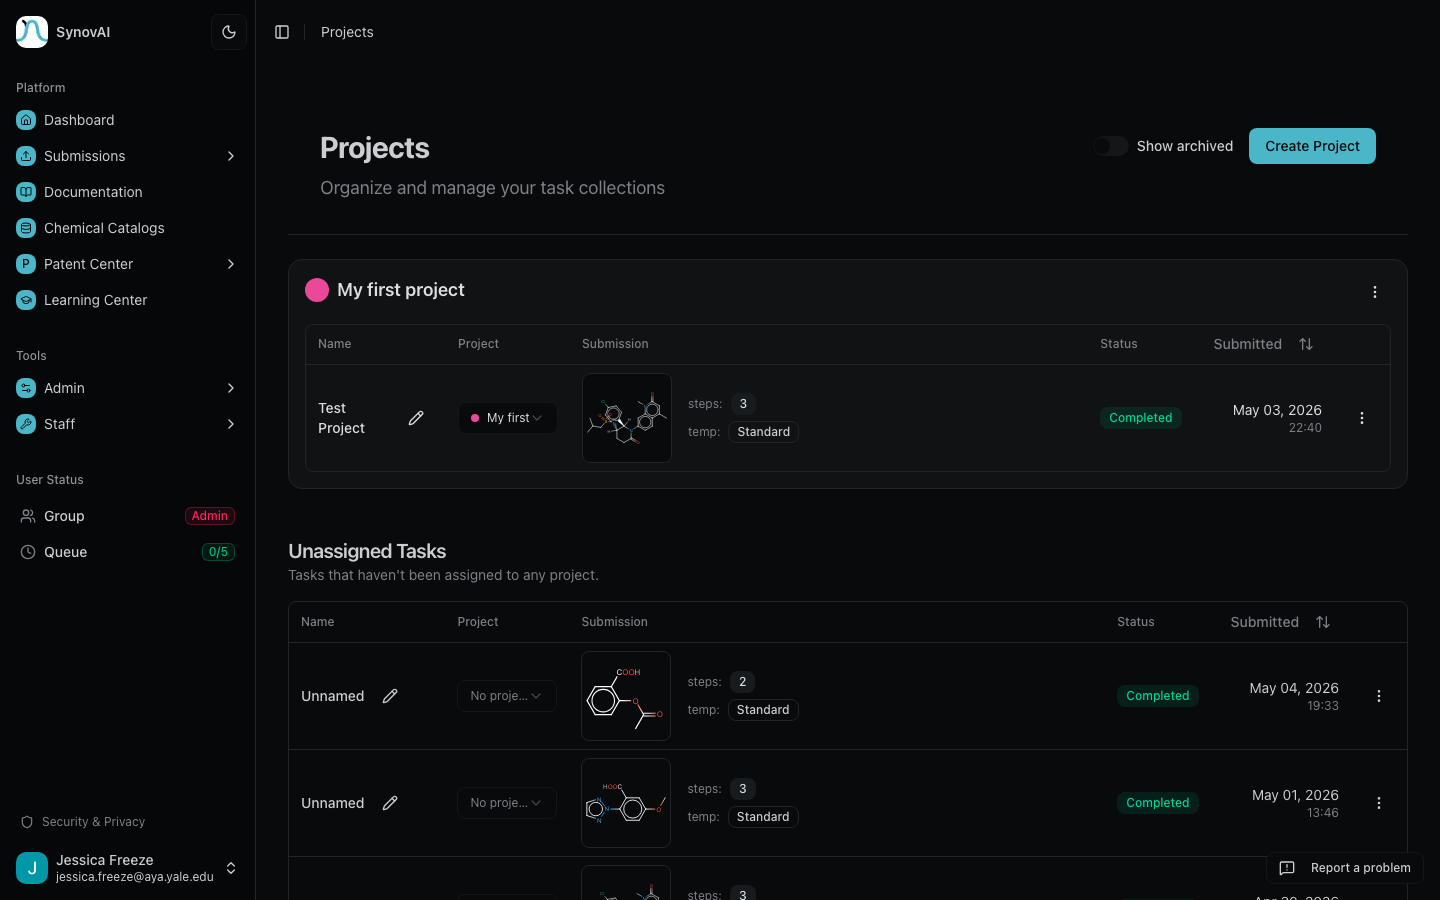
Task: Click the Security & Privacy shield icon
Action: [x=27, y=822]
